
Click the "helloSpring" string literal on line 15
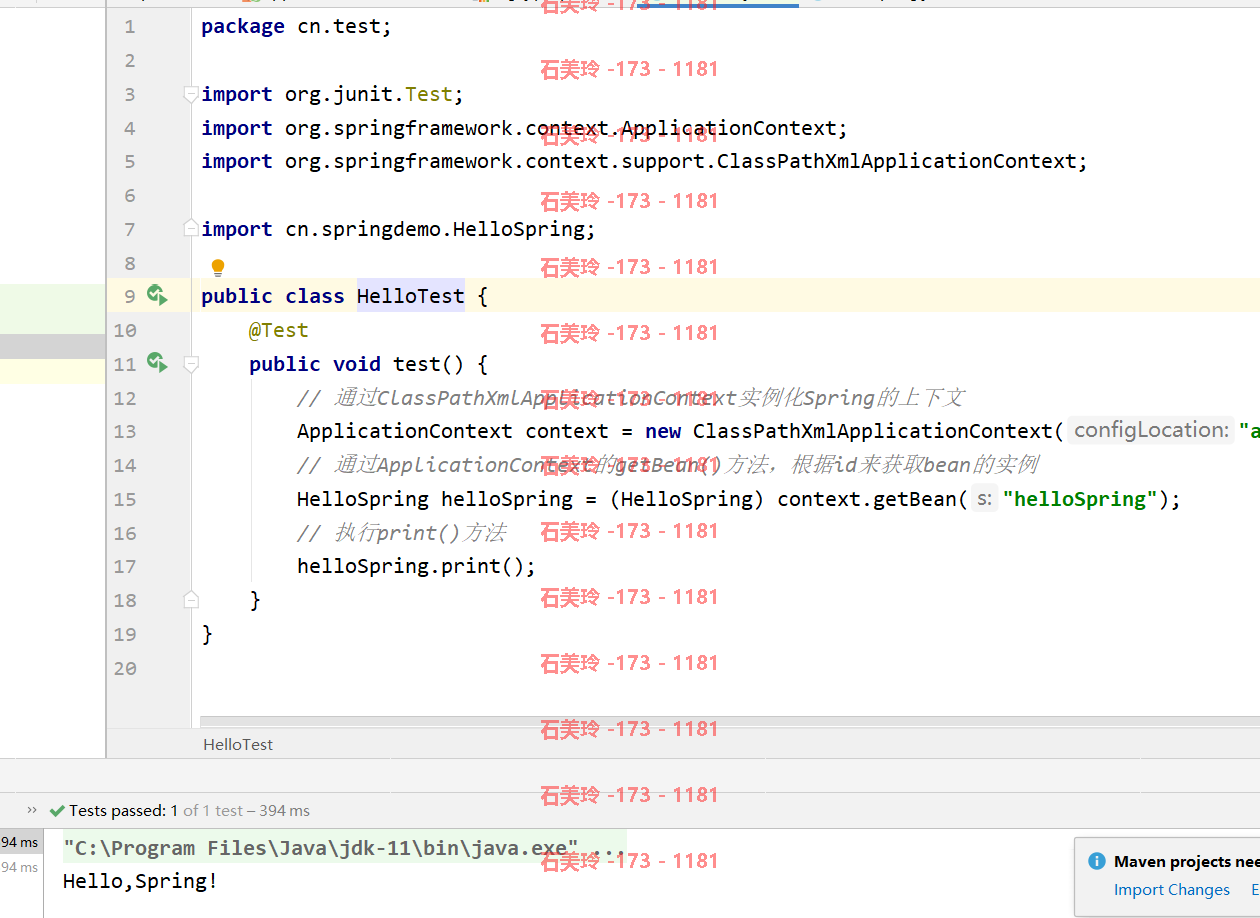tap(1080, 499)
